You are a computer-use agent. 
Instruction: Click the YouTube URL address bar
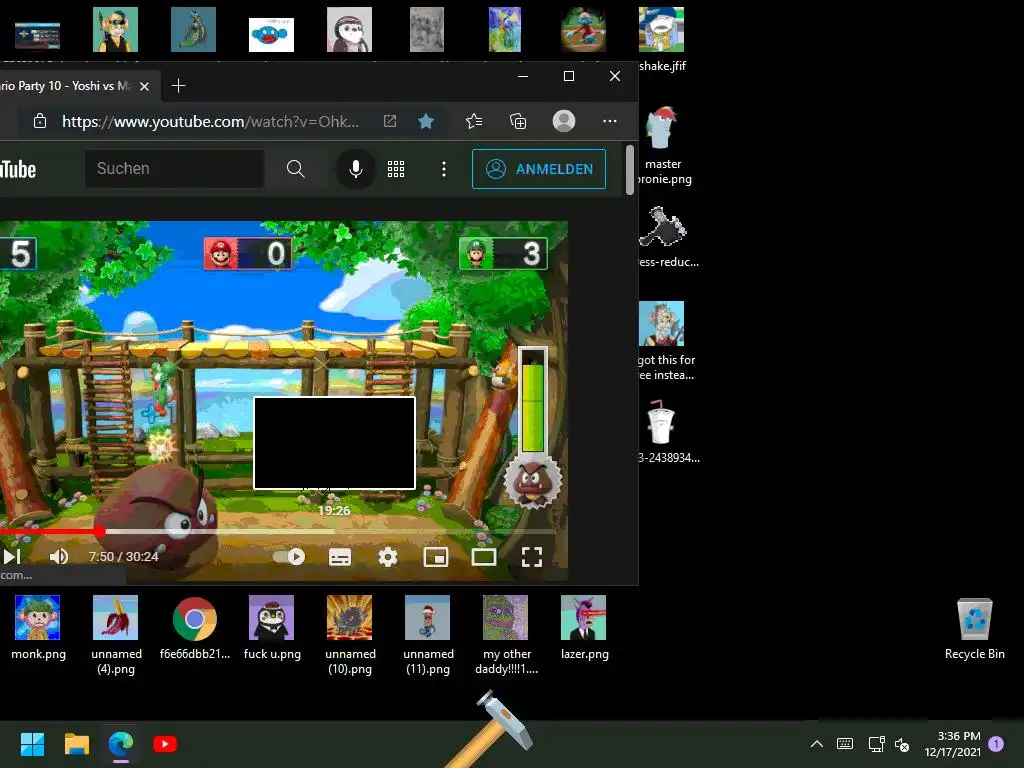click(x=210, y=121)
